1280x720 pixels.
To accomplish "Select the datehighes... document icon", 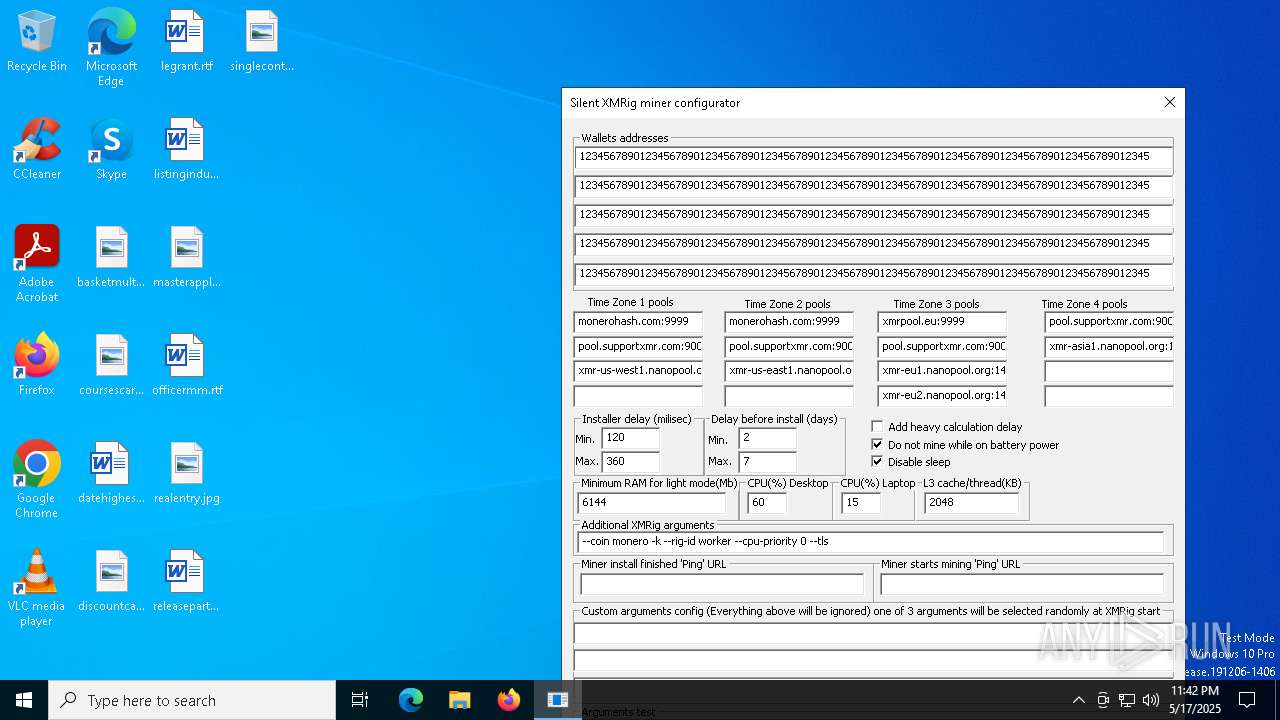I will point(111,474).
